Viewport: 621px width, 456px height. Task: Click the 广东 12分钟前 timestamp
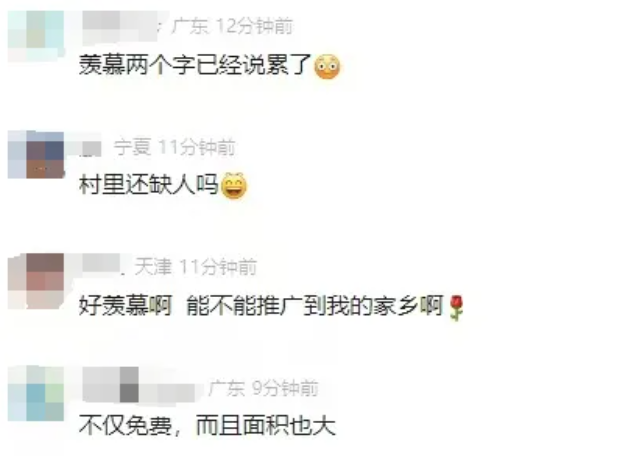(x=232, y=27)
